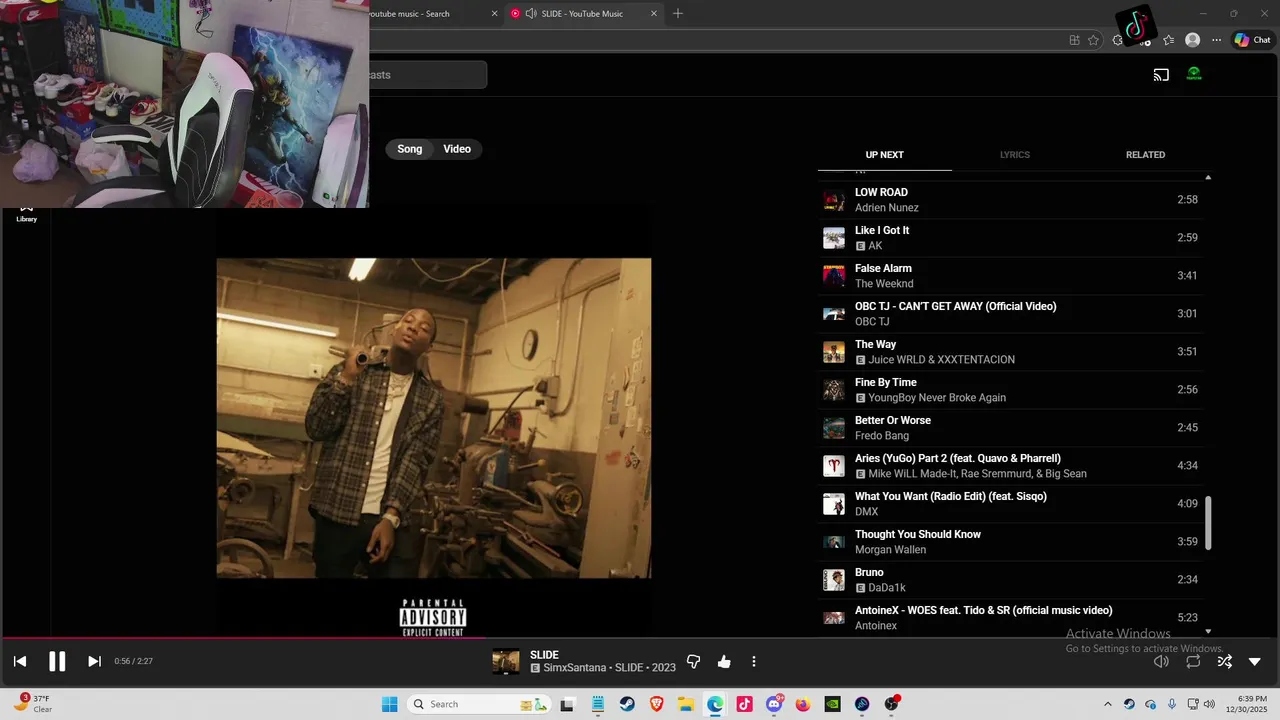Dislike the song SLIDE

693,662
